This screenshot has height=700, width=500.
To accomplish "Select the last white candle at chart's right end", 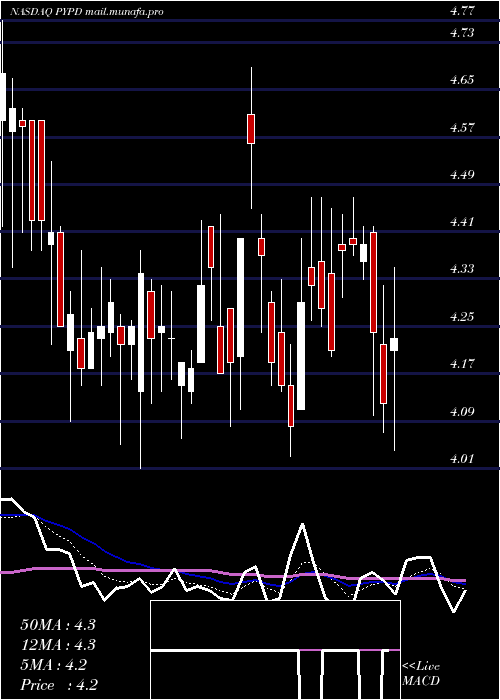I will pyautogui.click(x=394, y=345).
